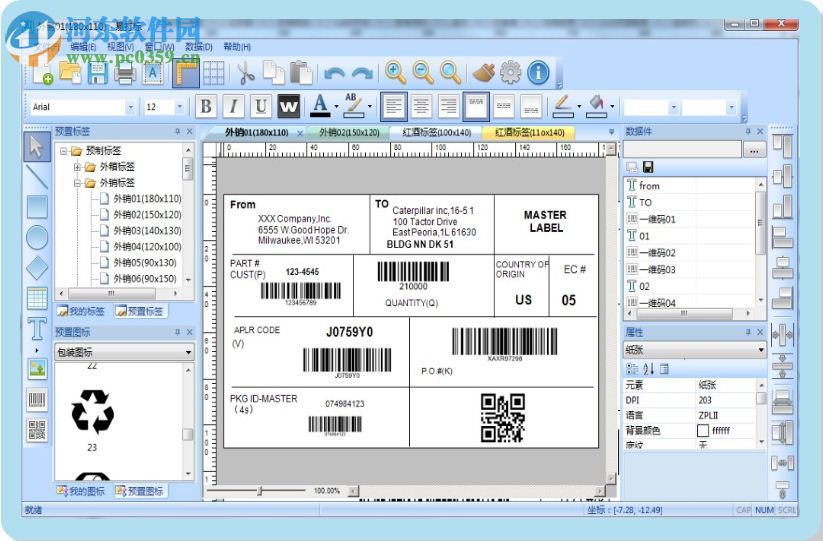Select the barcode tool in left toolbox
This screenshot has width=823, height=541.
[x=37, y=401]
